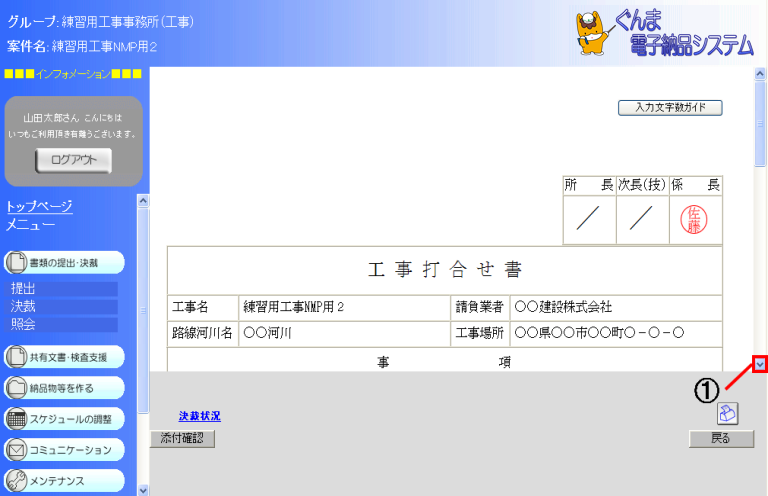Screen dimensions: 768x496
Task: Select 提出 submenu item
Action: pyautogui.click(x=61, y=288)
